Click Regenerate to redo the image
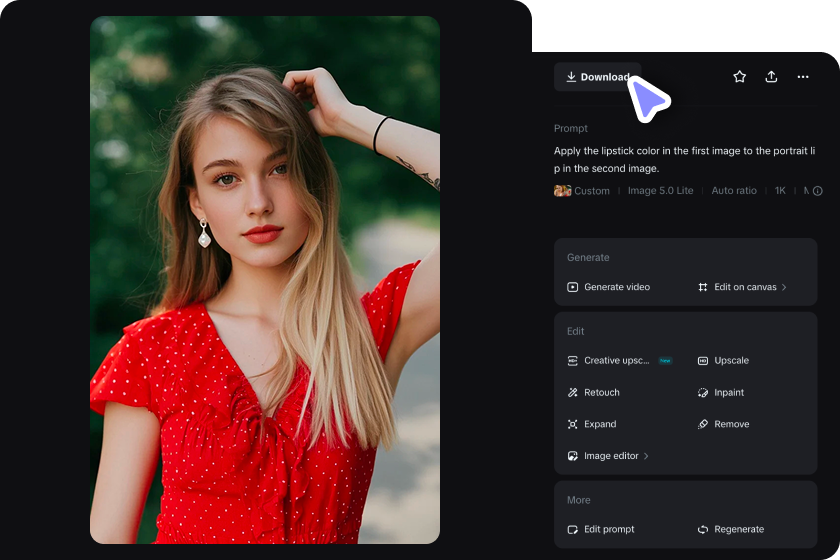The height and width of the screenshot is (560, 840). click(731, 529)
